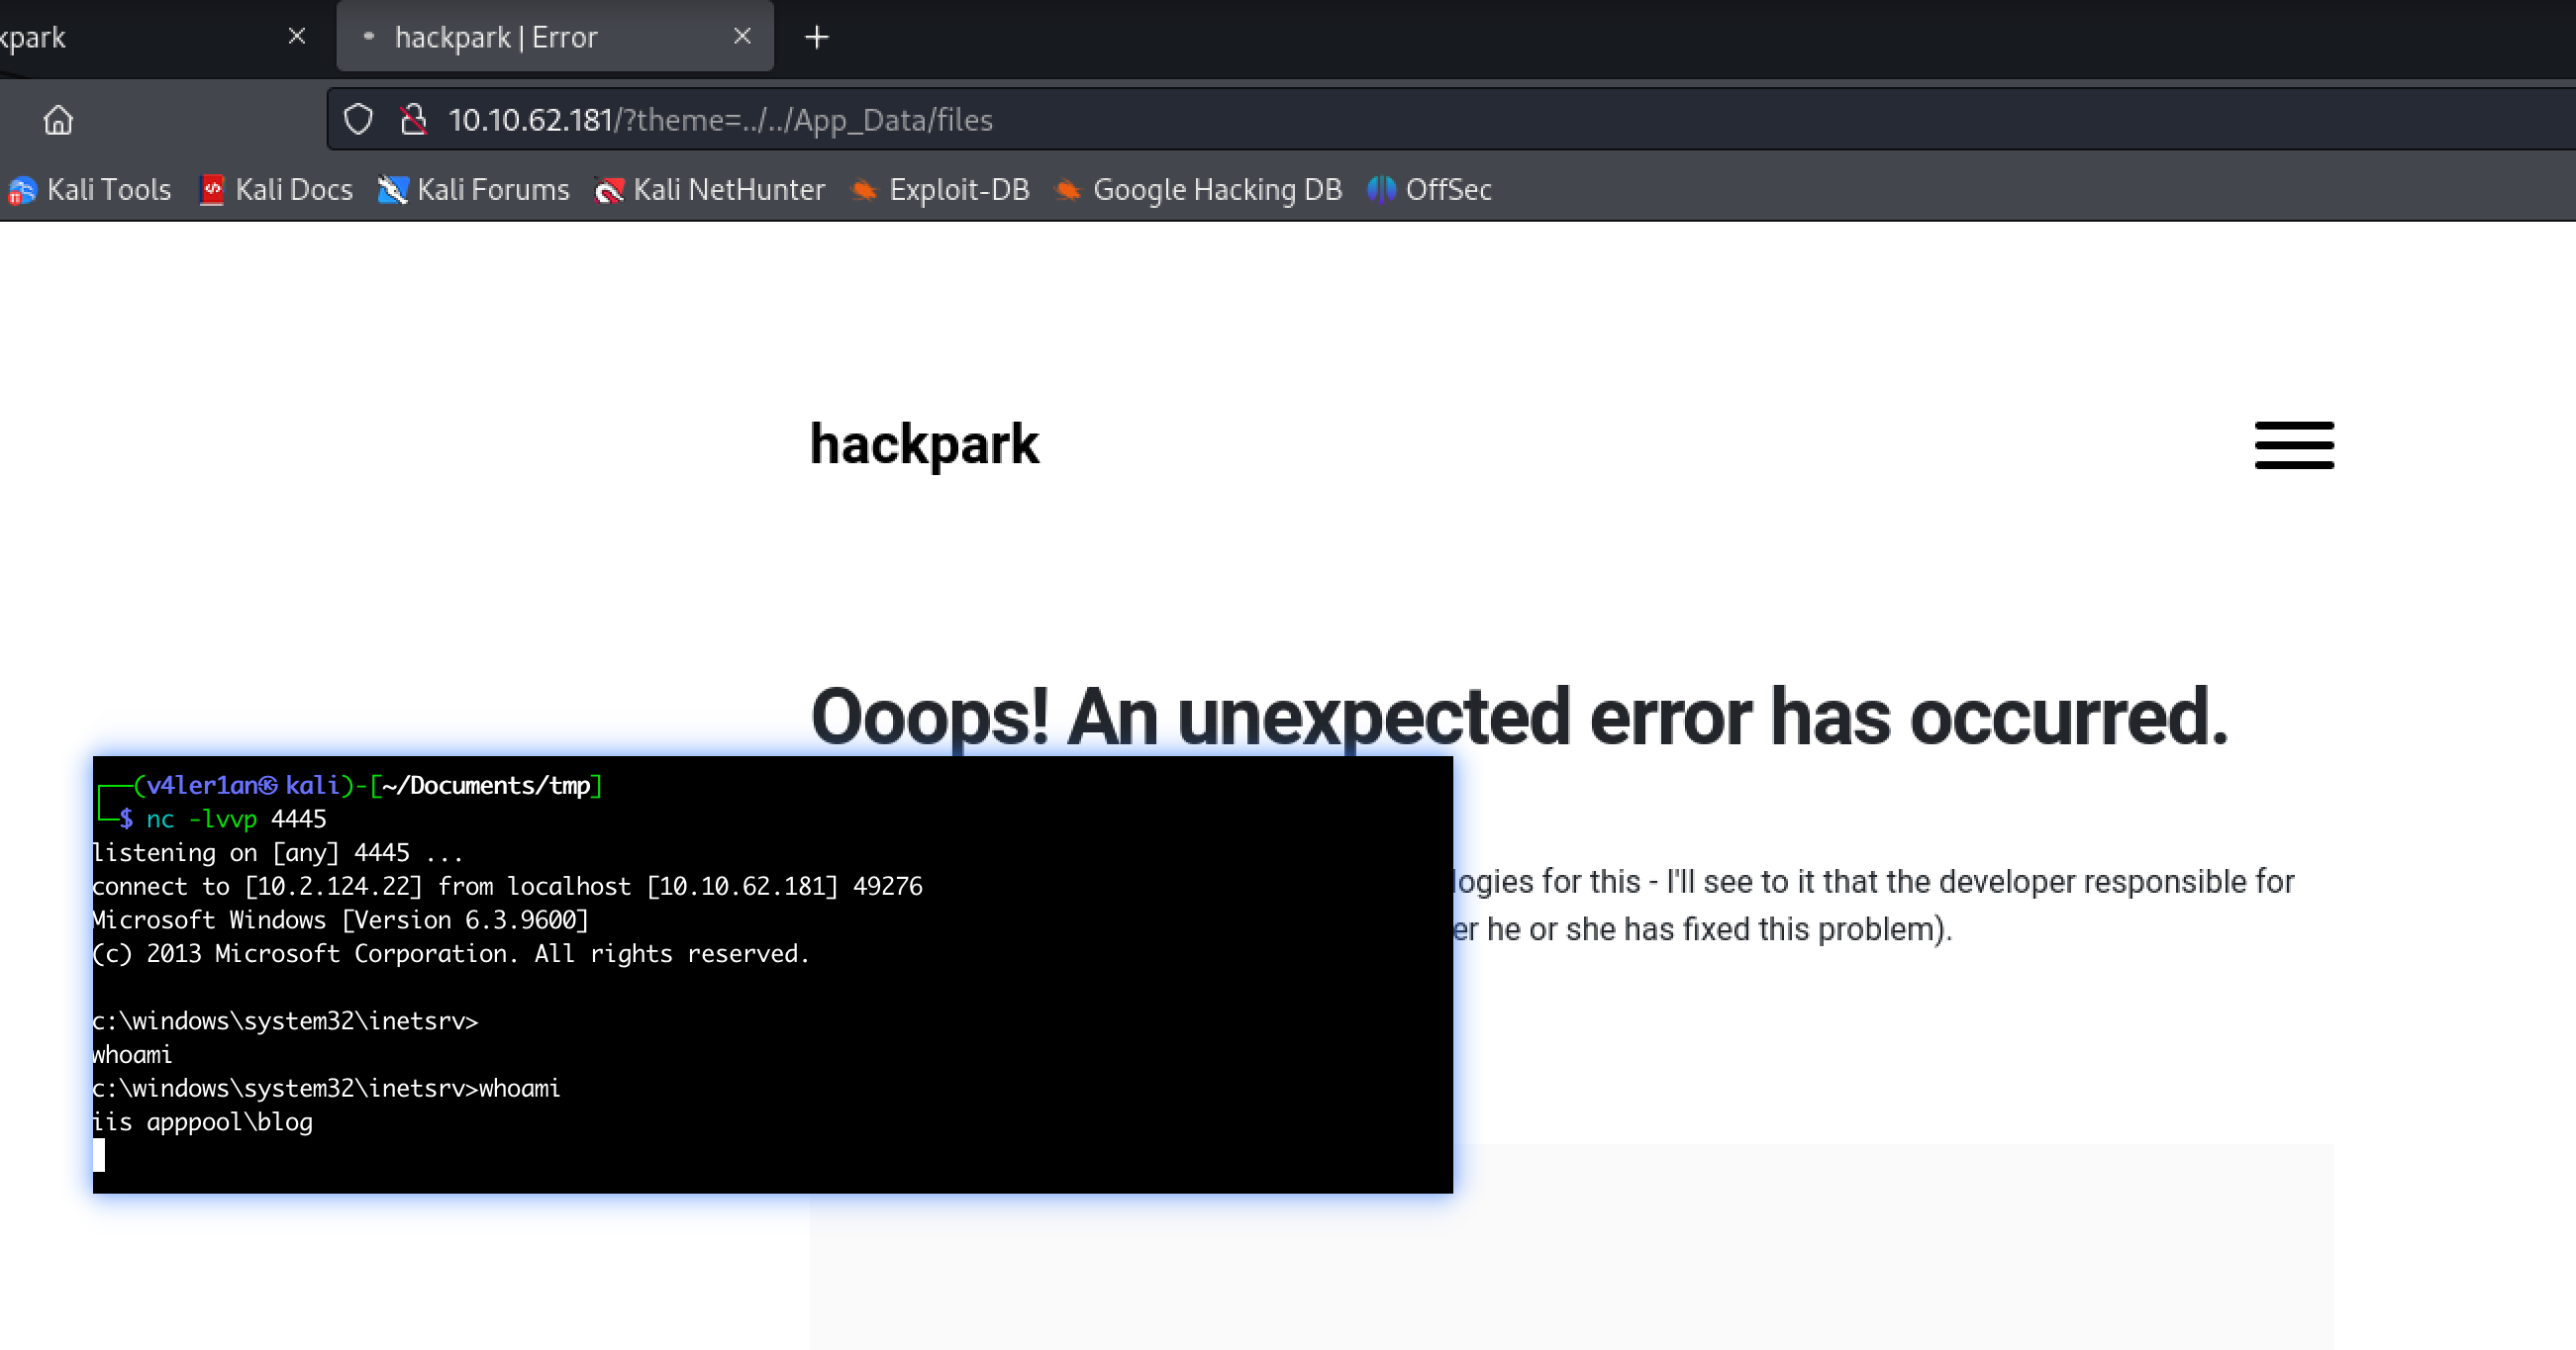Open OffSec bookmark

tap(1430, 190)
